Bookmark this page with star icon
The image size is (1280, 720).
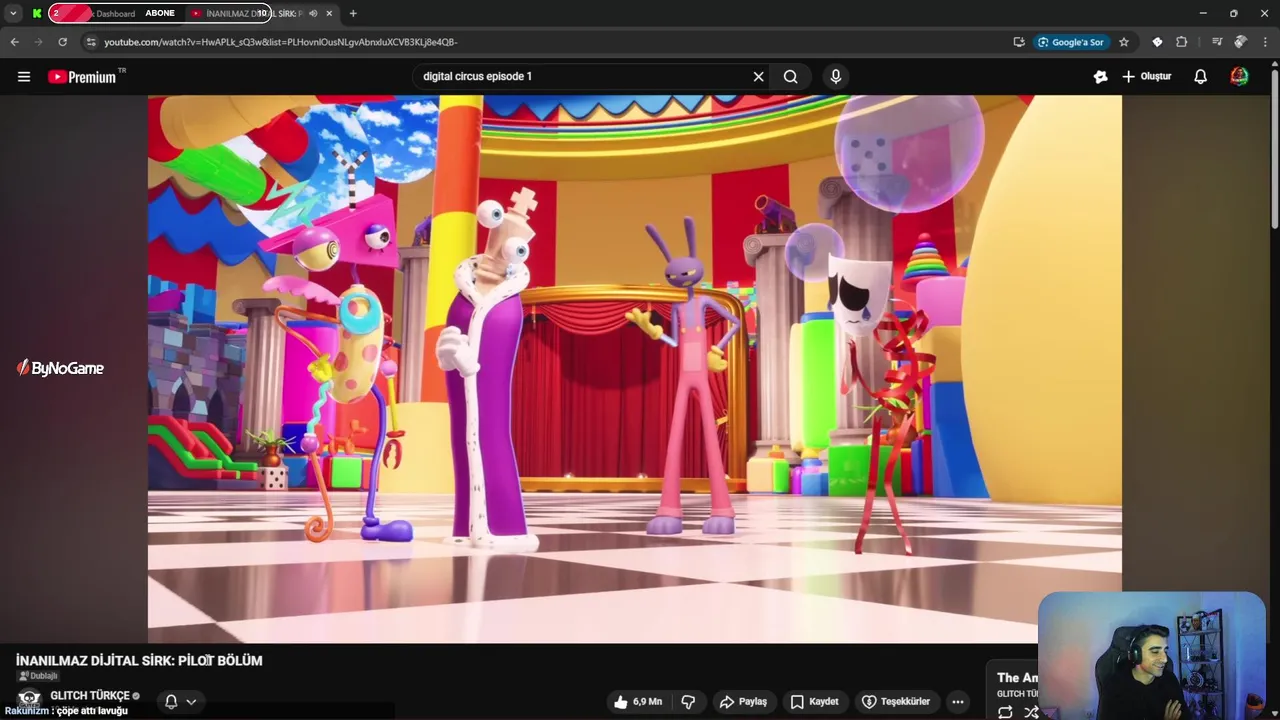[x=1124, y=42]
